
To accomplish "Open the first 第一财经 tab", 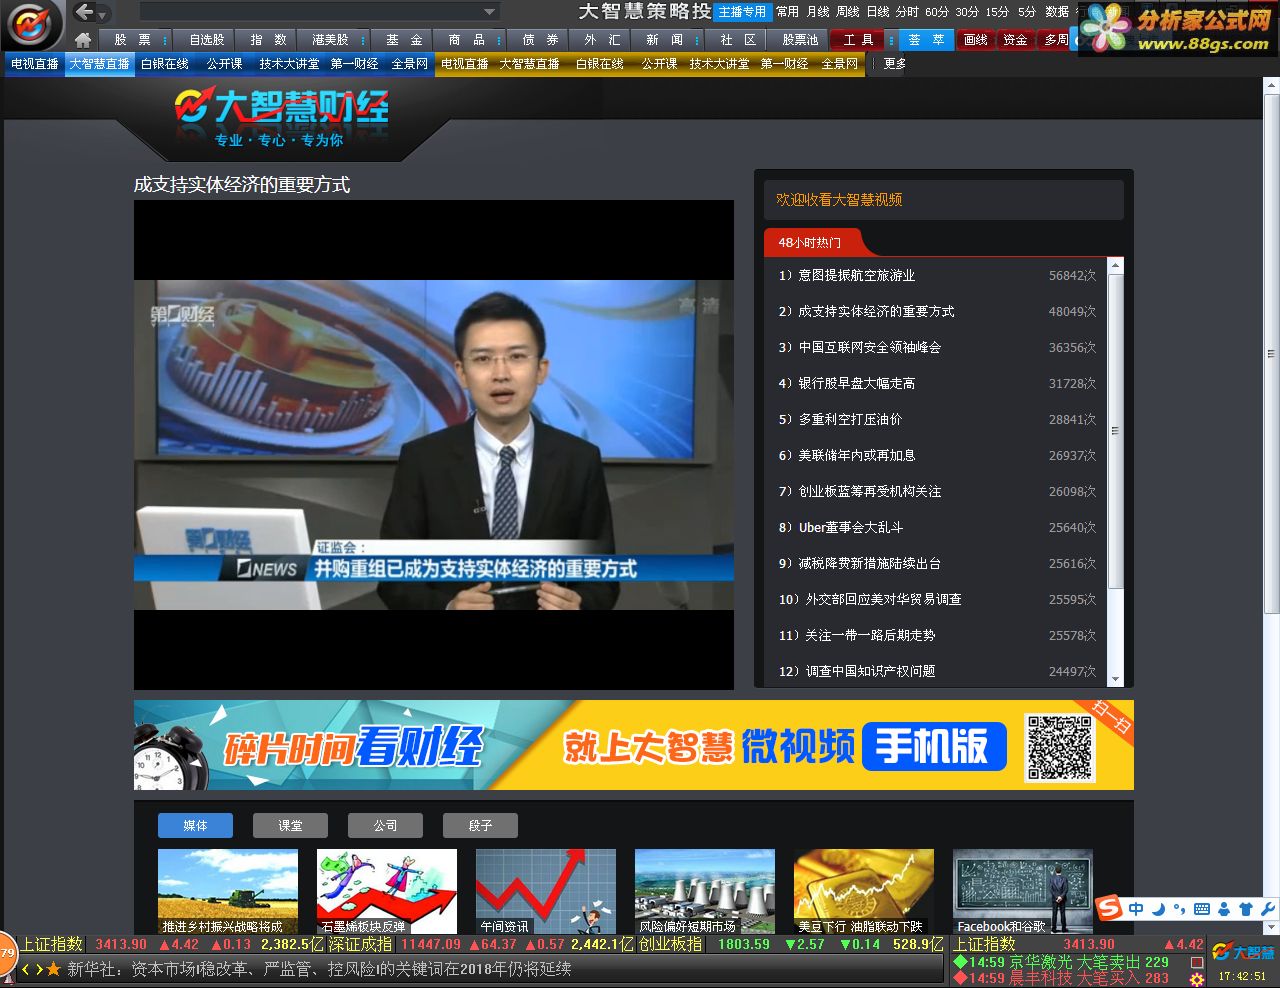I will point(354,63).
